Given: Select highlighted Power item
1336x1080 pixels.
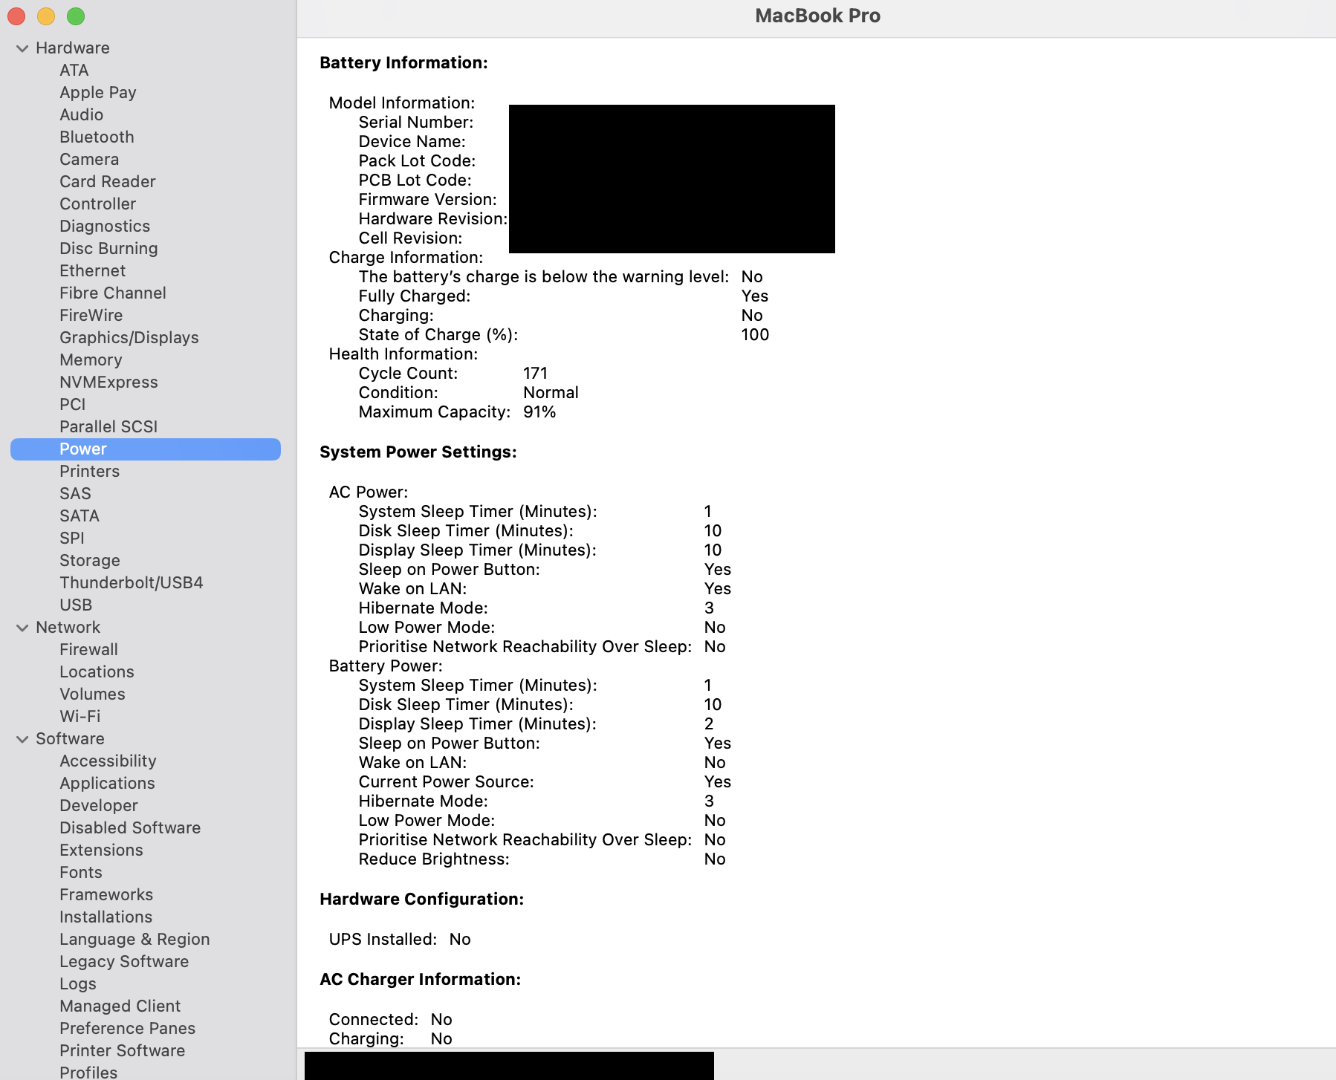Looking at the screenshot, I should pos(145,449).
